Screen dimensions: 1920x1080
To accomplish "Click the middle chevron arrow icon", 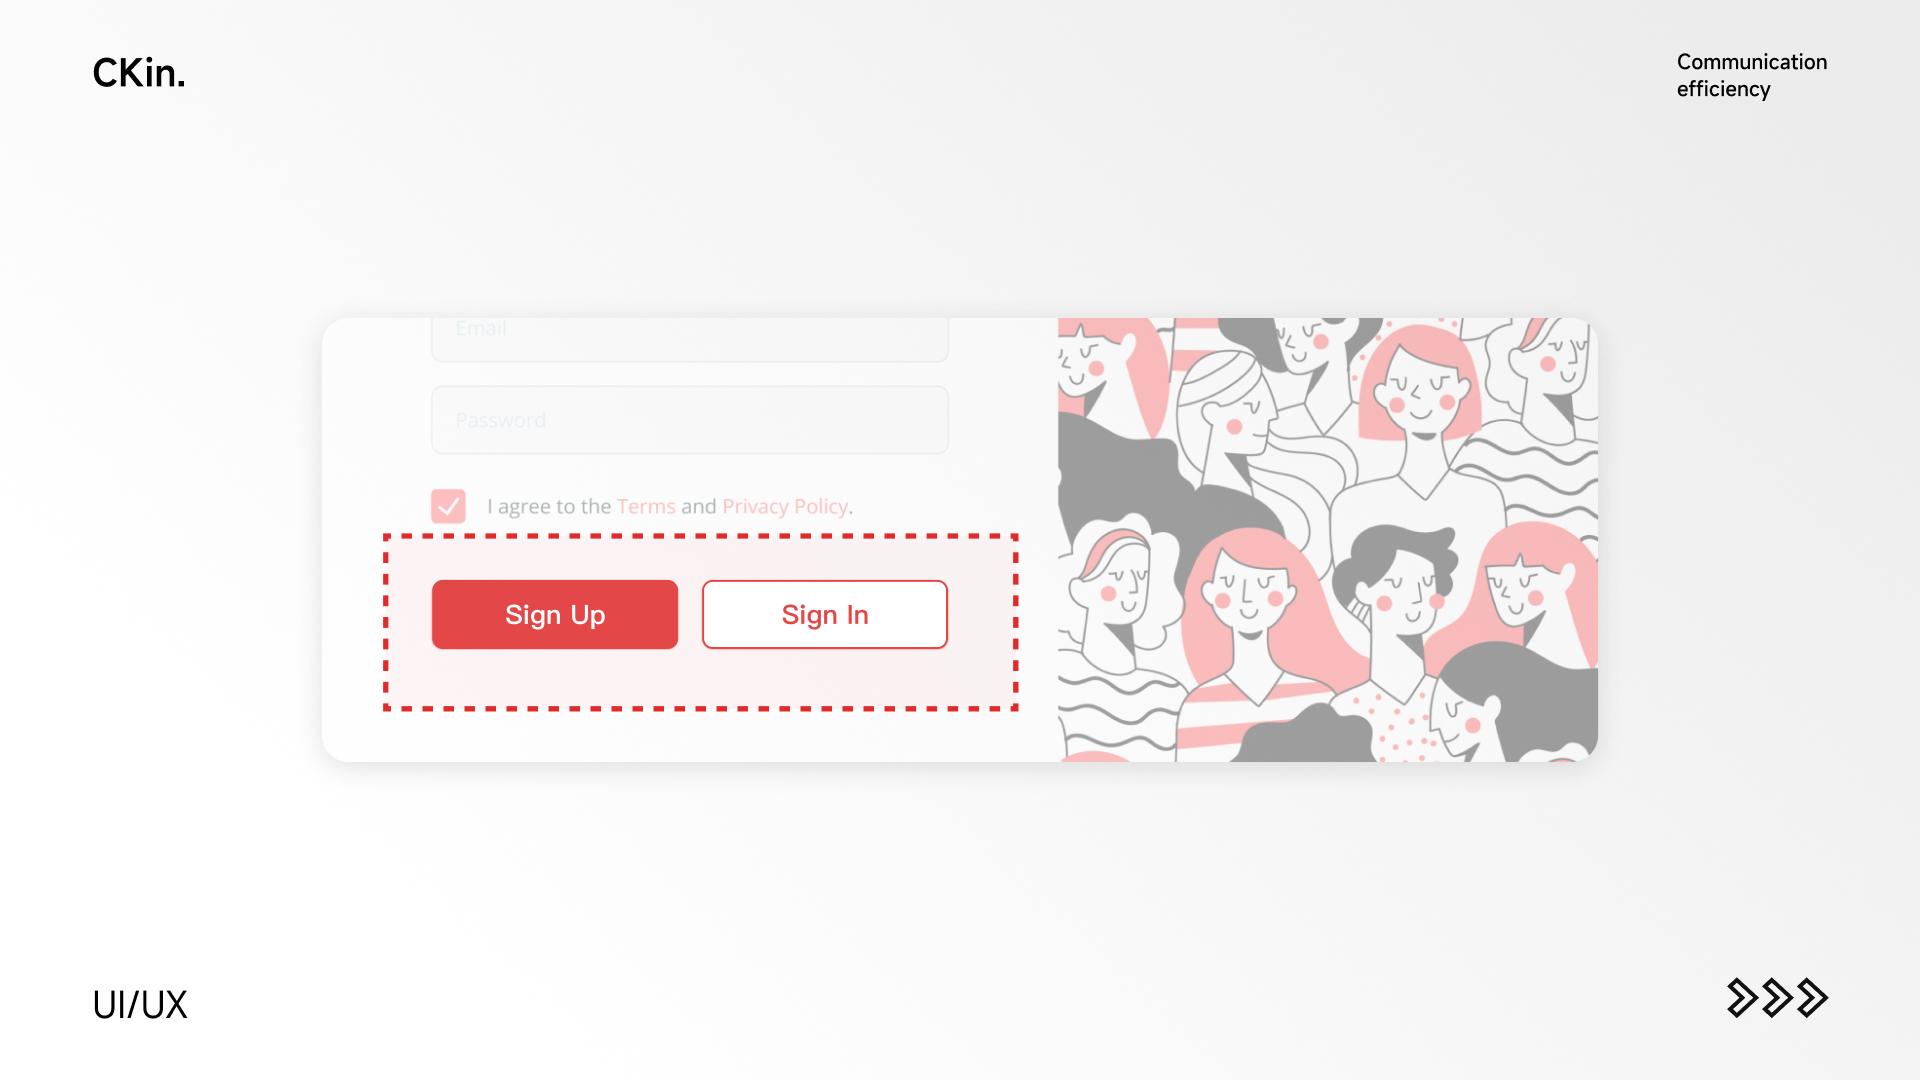I will 1778,998.
